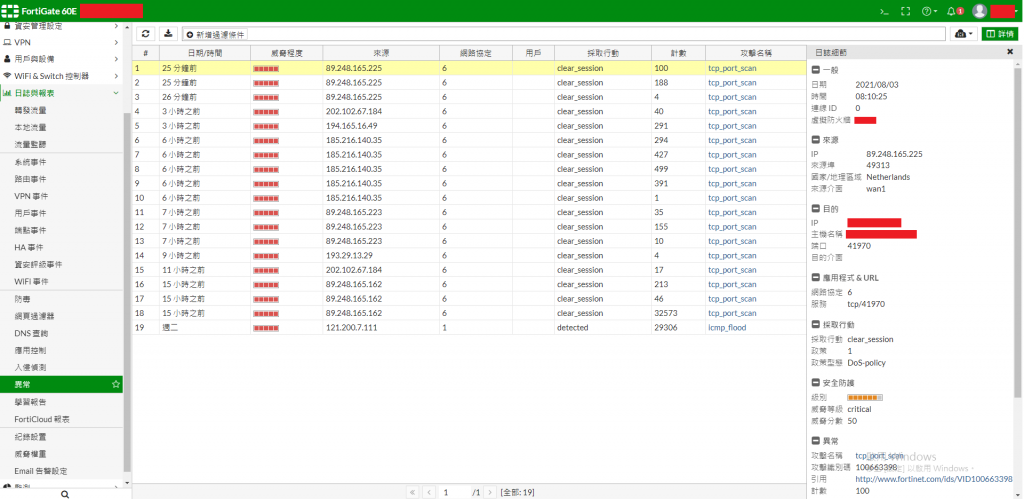This screenshot has width=1024, height=499.
Task: Sort by 日期/時間 column header
Action: 204,53
